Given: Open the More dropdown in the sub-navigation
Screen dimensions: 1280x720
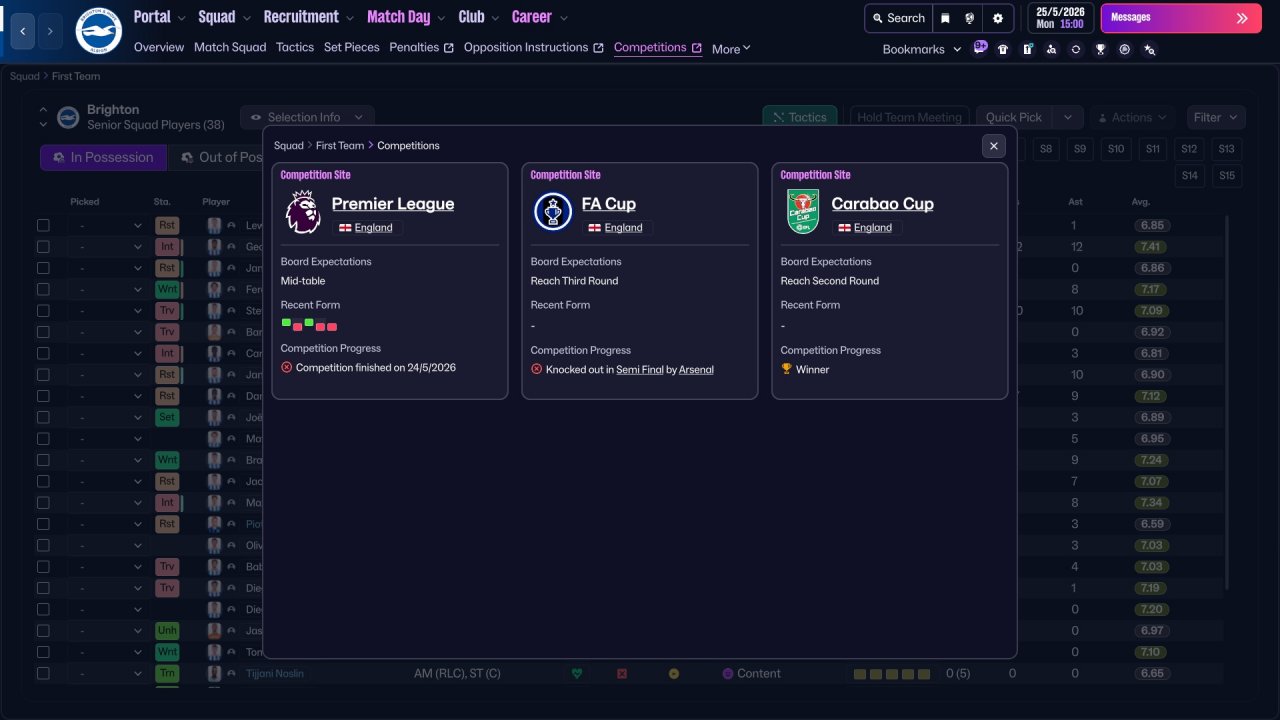Looking at the screenshot, I should 731,49.
